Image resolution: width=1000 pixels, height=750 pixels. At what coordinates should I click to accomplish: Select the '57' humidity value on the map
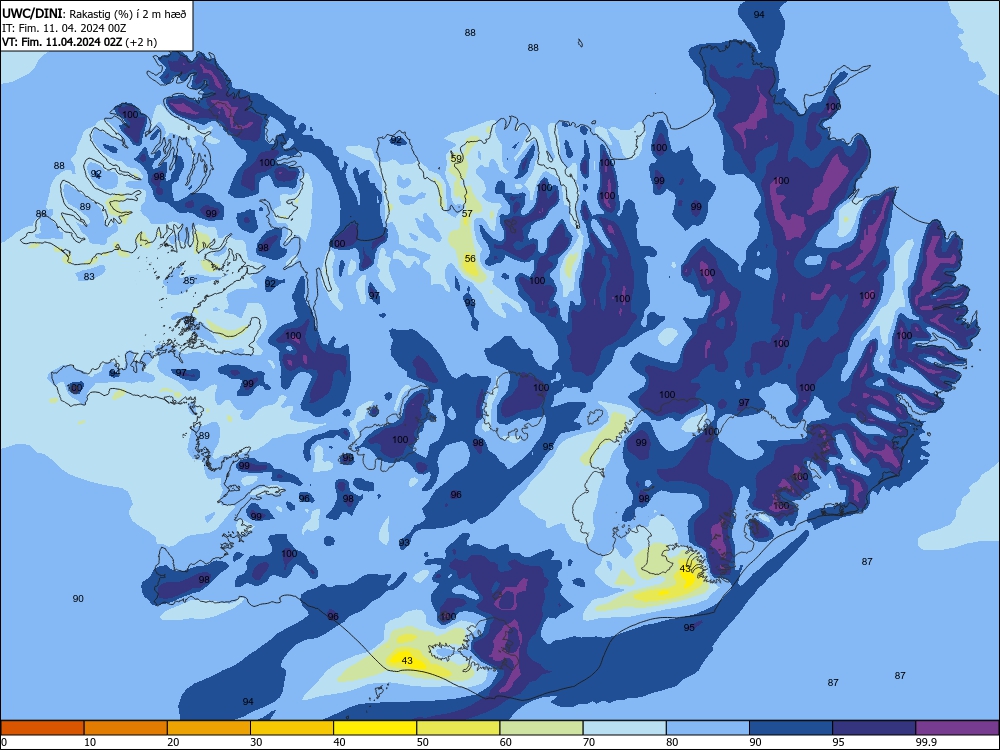pyautogui.click(x=467, y=214)
